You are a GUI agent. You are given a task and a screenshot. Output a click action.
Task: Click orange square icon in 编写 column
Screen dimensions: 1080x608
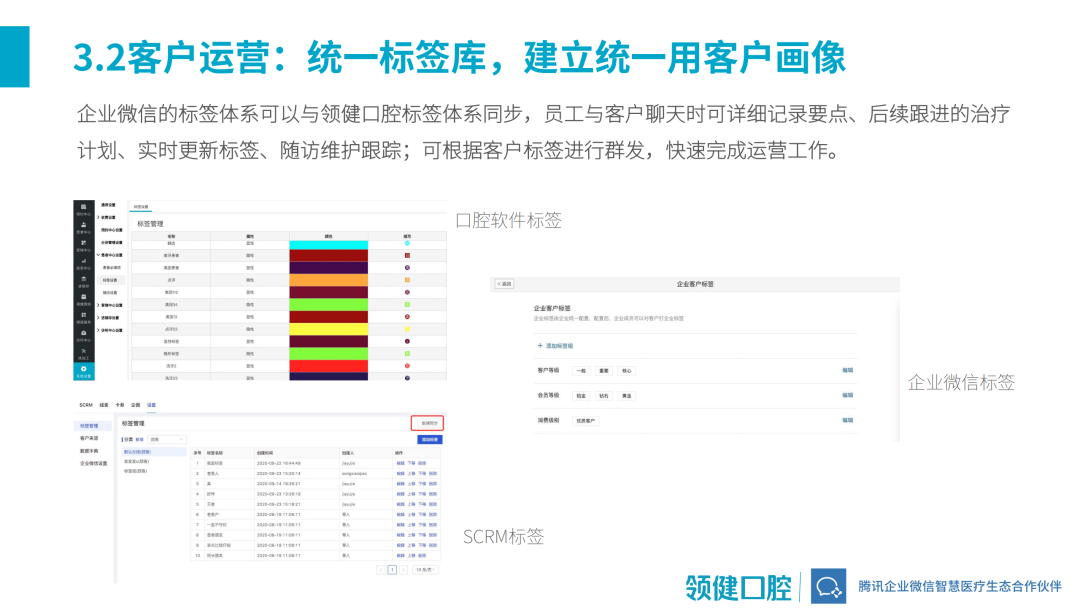407,280
